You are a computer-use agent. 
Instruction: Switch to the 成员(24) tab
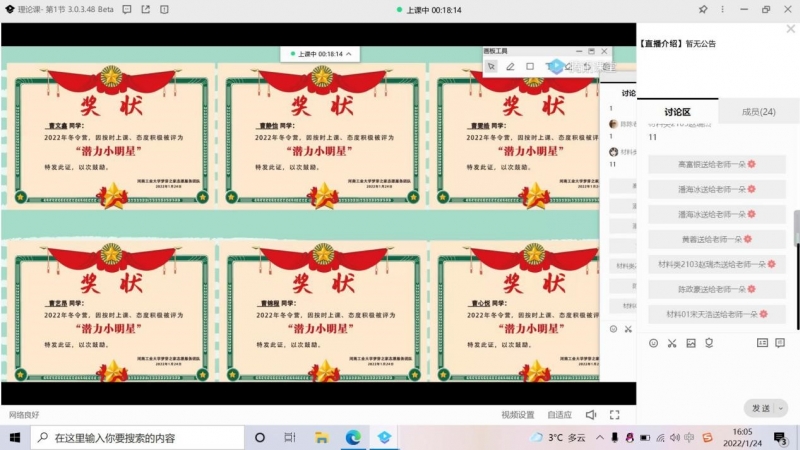(758, 112)
